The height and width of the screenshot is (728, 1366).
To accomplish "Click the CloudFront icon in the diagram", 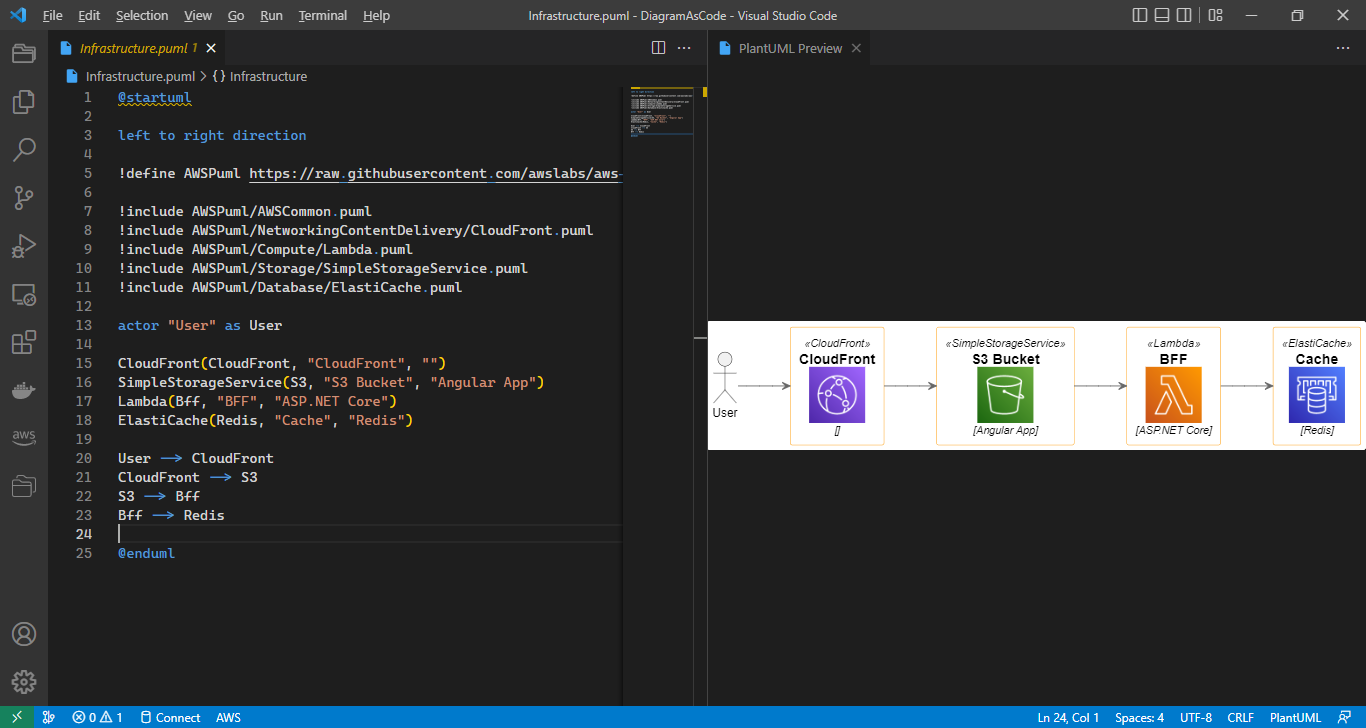I will [837, 395].
